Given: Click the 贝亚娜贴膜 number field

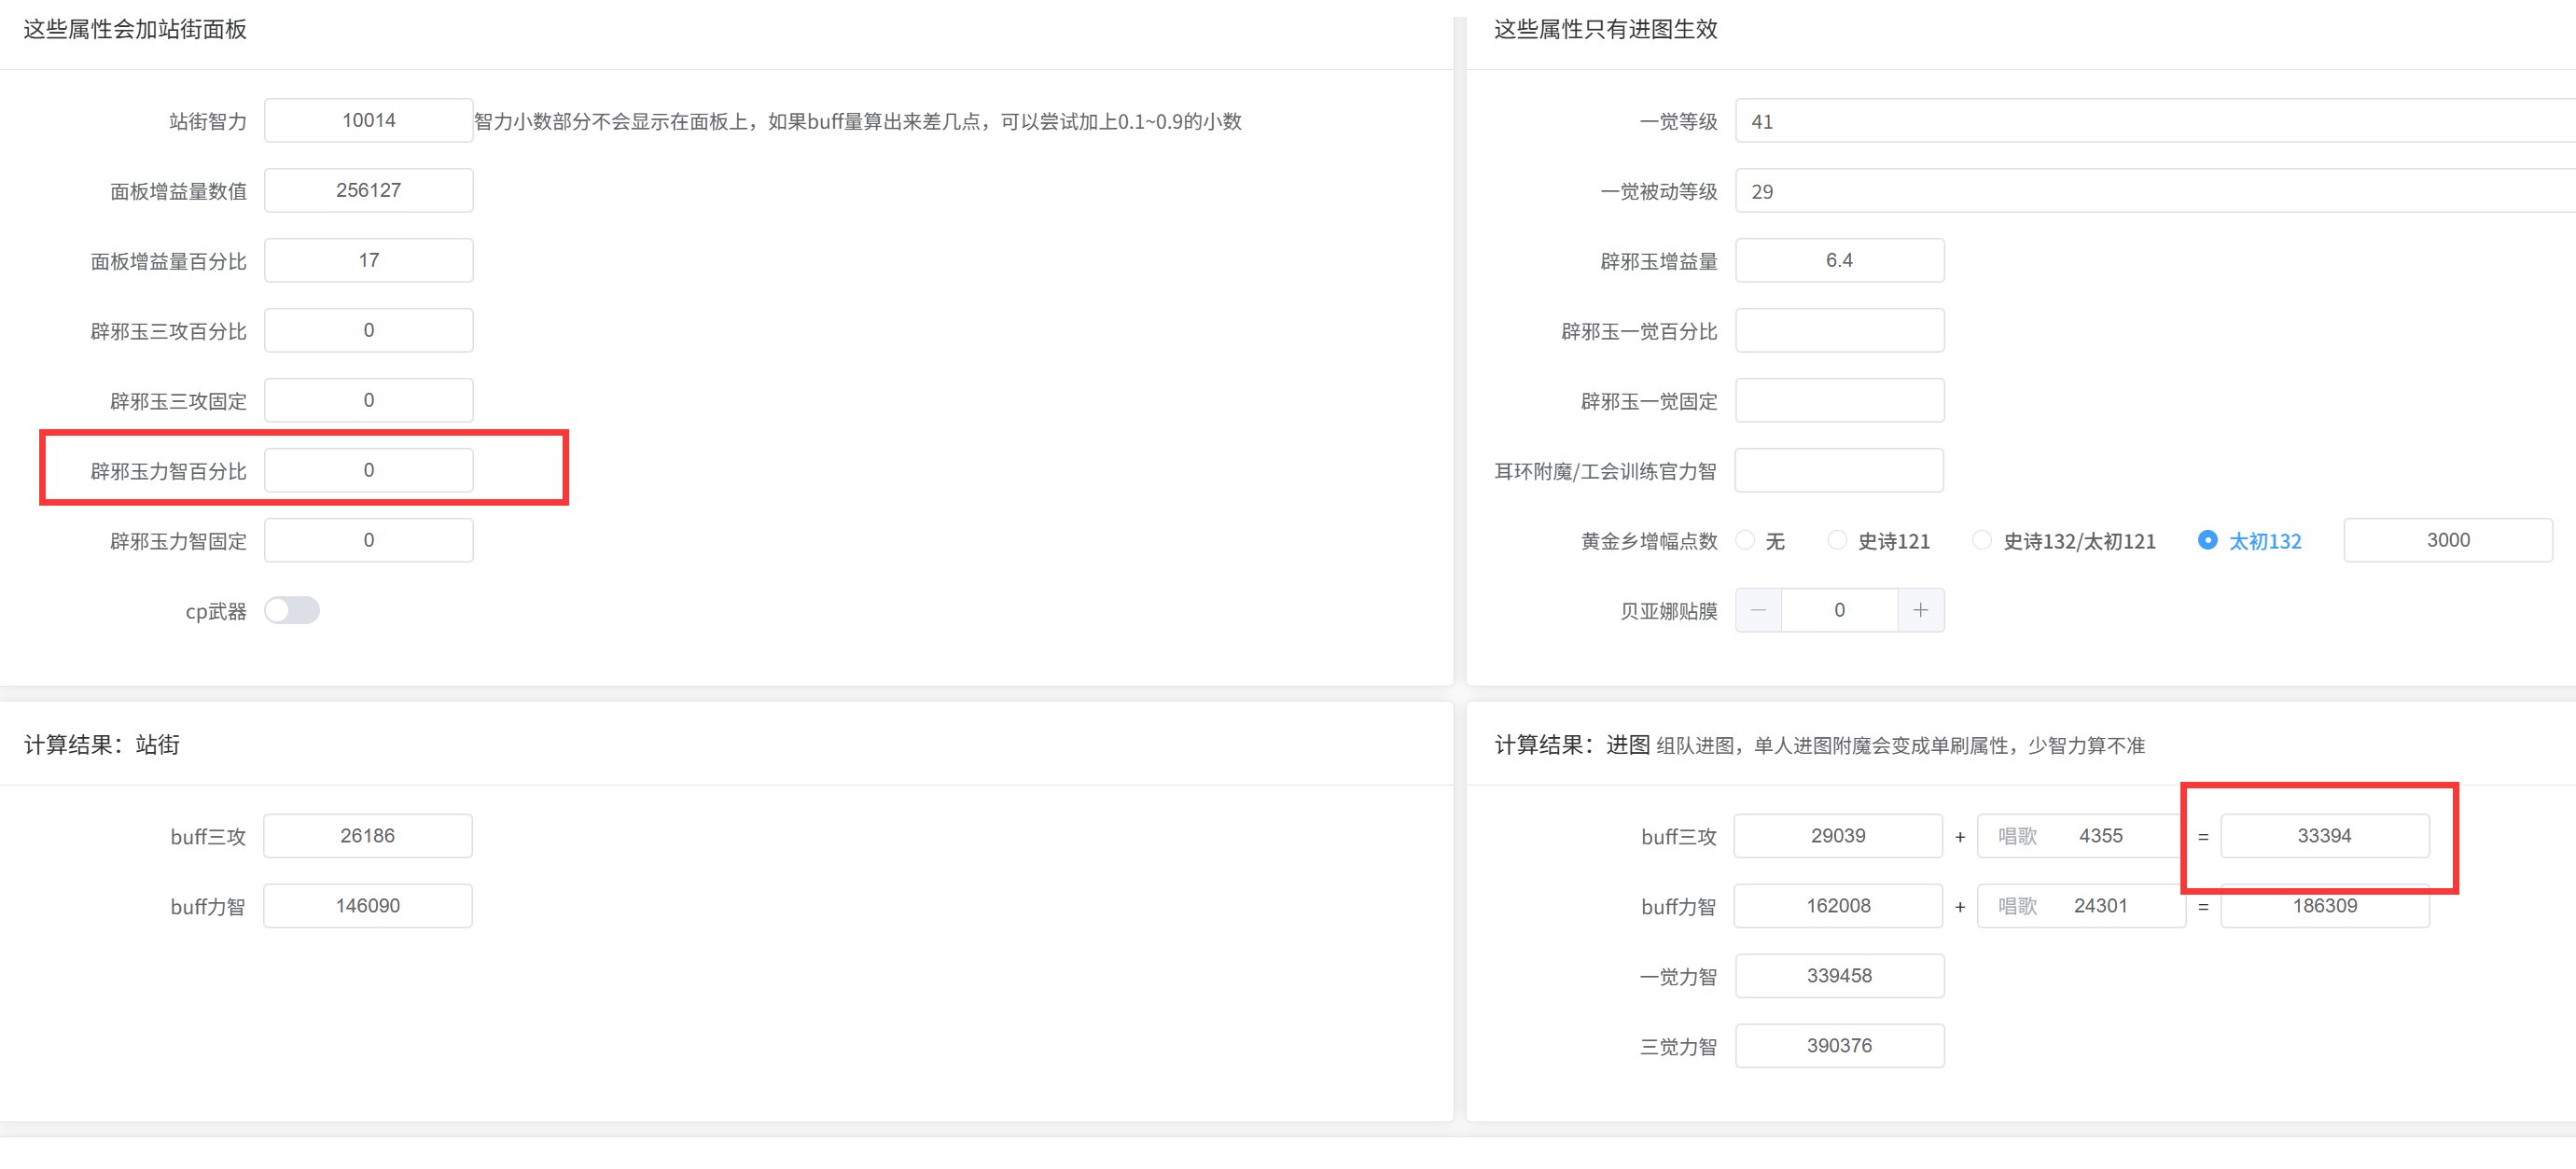Looking at the screenshot, I should click(1839, 610).
